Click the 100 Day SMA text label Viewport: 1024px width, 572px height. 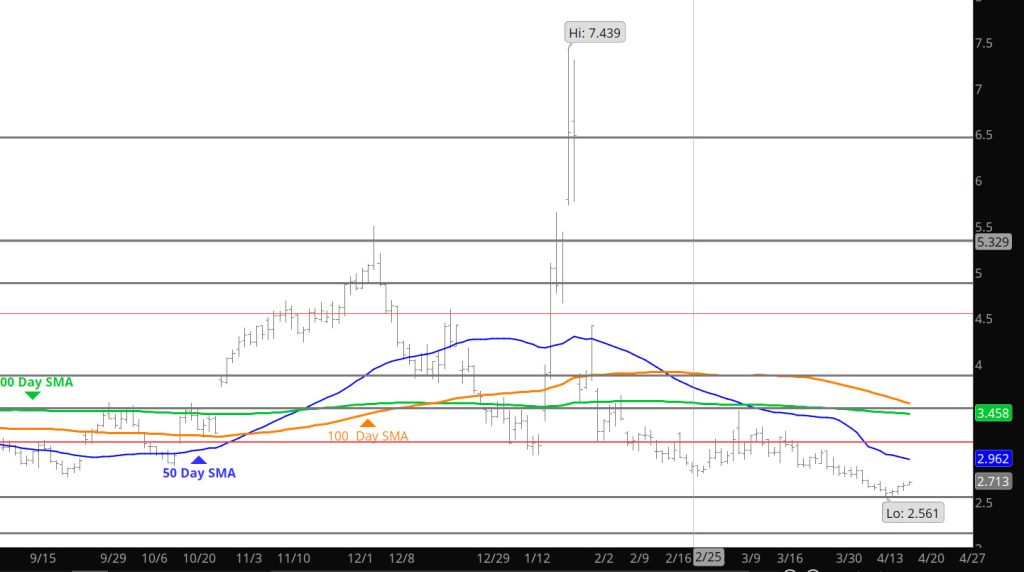pos(368,436)
